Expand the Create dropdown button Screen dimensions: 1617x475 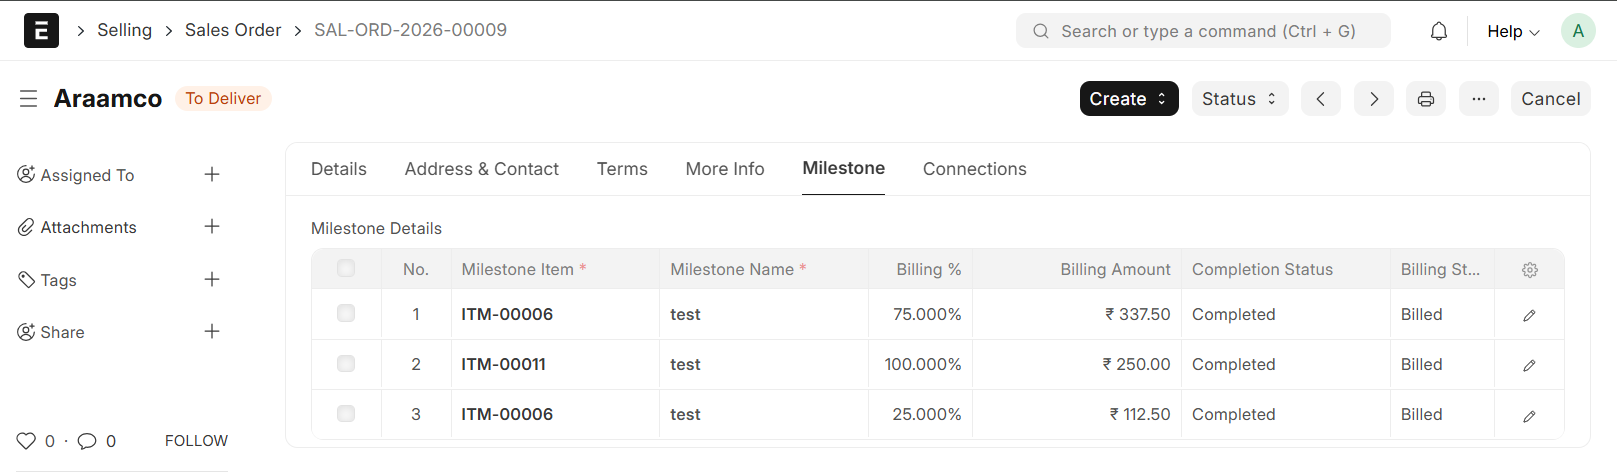(1128, 99)
